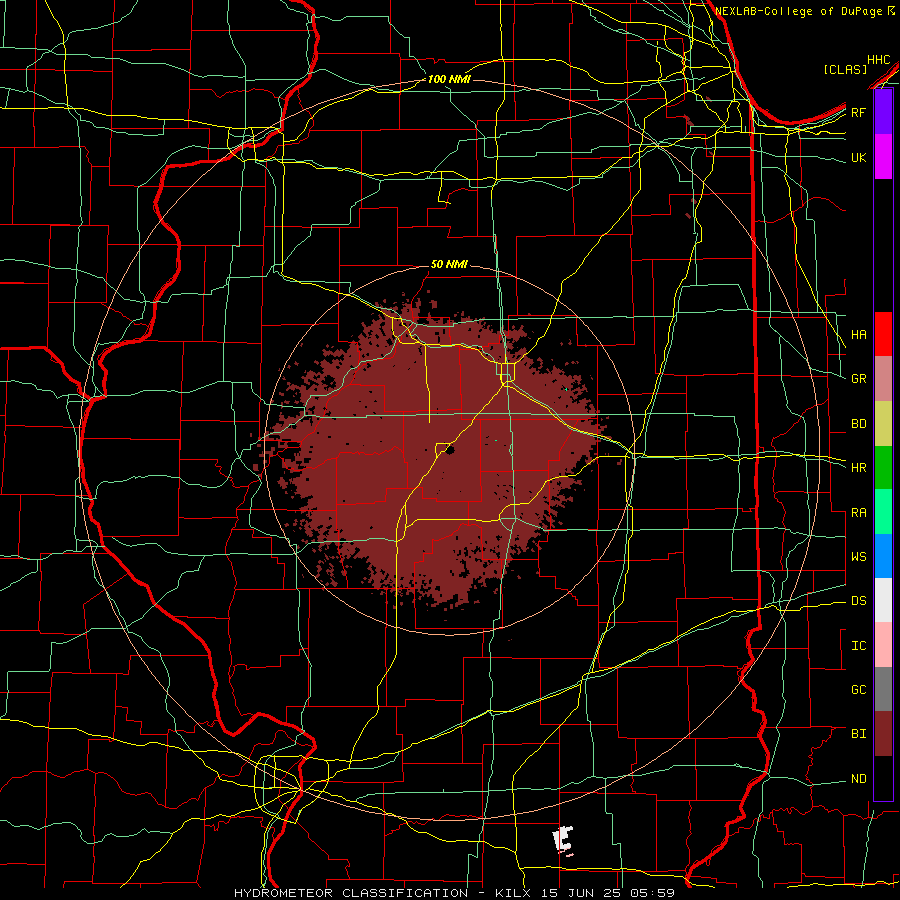Click the purple RF legend color swatch
Image resolution: width=900 pixels, height=900 pixels.
(x=883, y=112)
